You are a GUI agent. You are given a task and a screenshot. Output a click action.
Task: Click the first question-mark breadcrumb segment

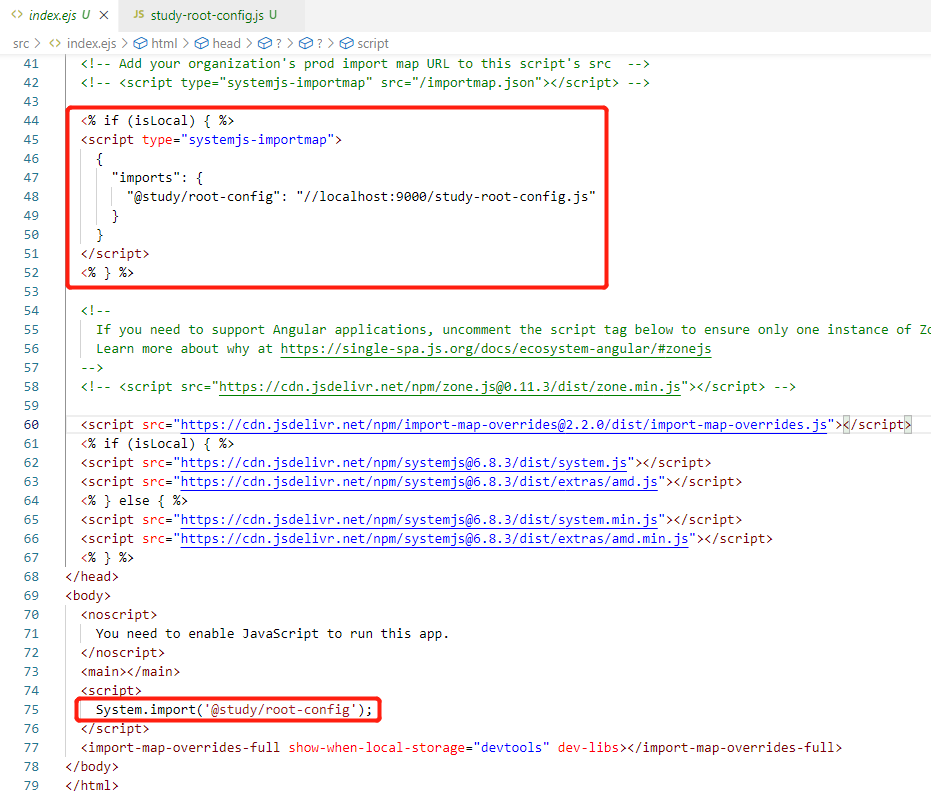click(278, 43)
